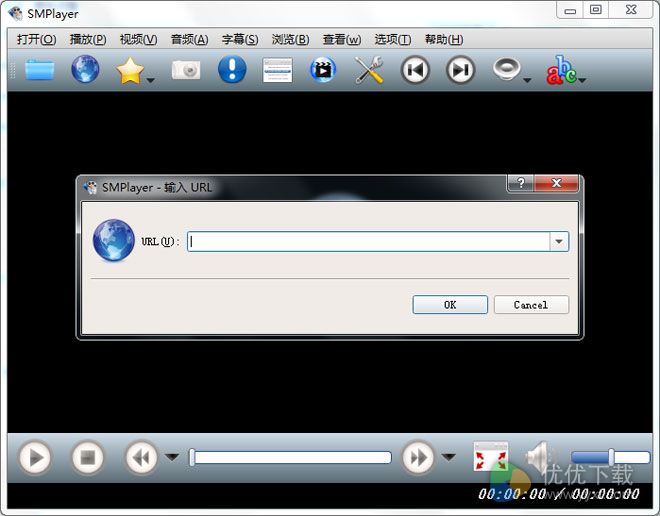Open the playlist icon in the toolbar
The image size is (660, 516).
tap(277, 70)
